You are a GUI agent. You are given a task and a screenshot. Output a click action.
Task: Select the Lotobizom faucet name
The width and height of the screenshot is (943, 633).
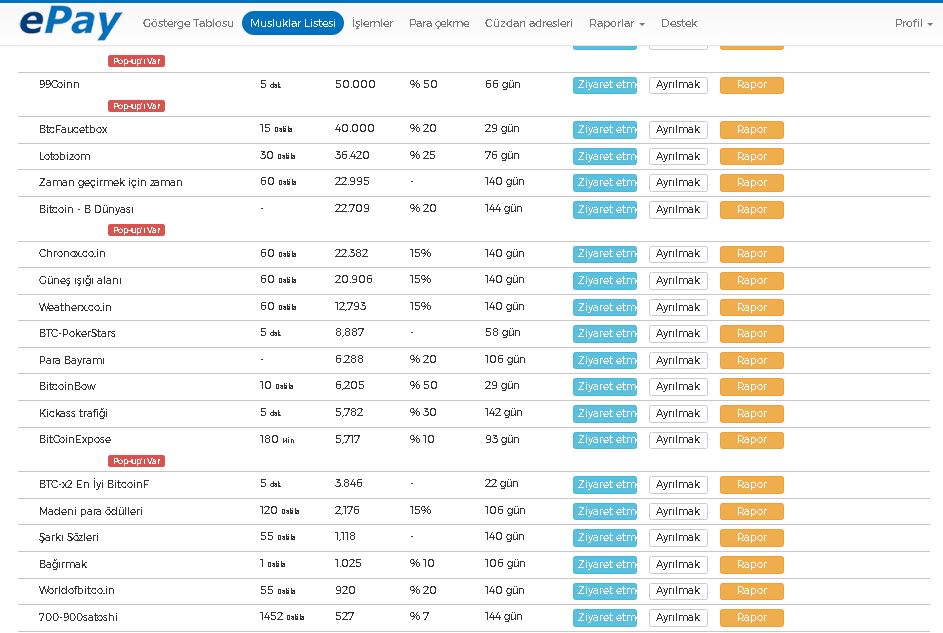point(64,156)
